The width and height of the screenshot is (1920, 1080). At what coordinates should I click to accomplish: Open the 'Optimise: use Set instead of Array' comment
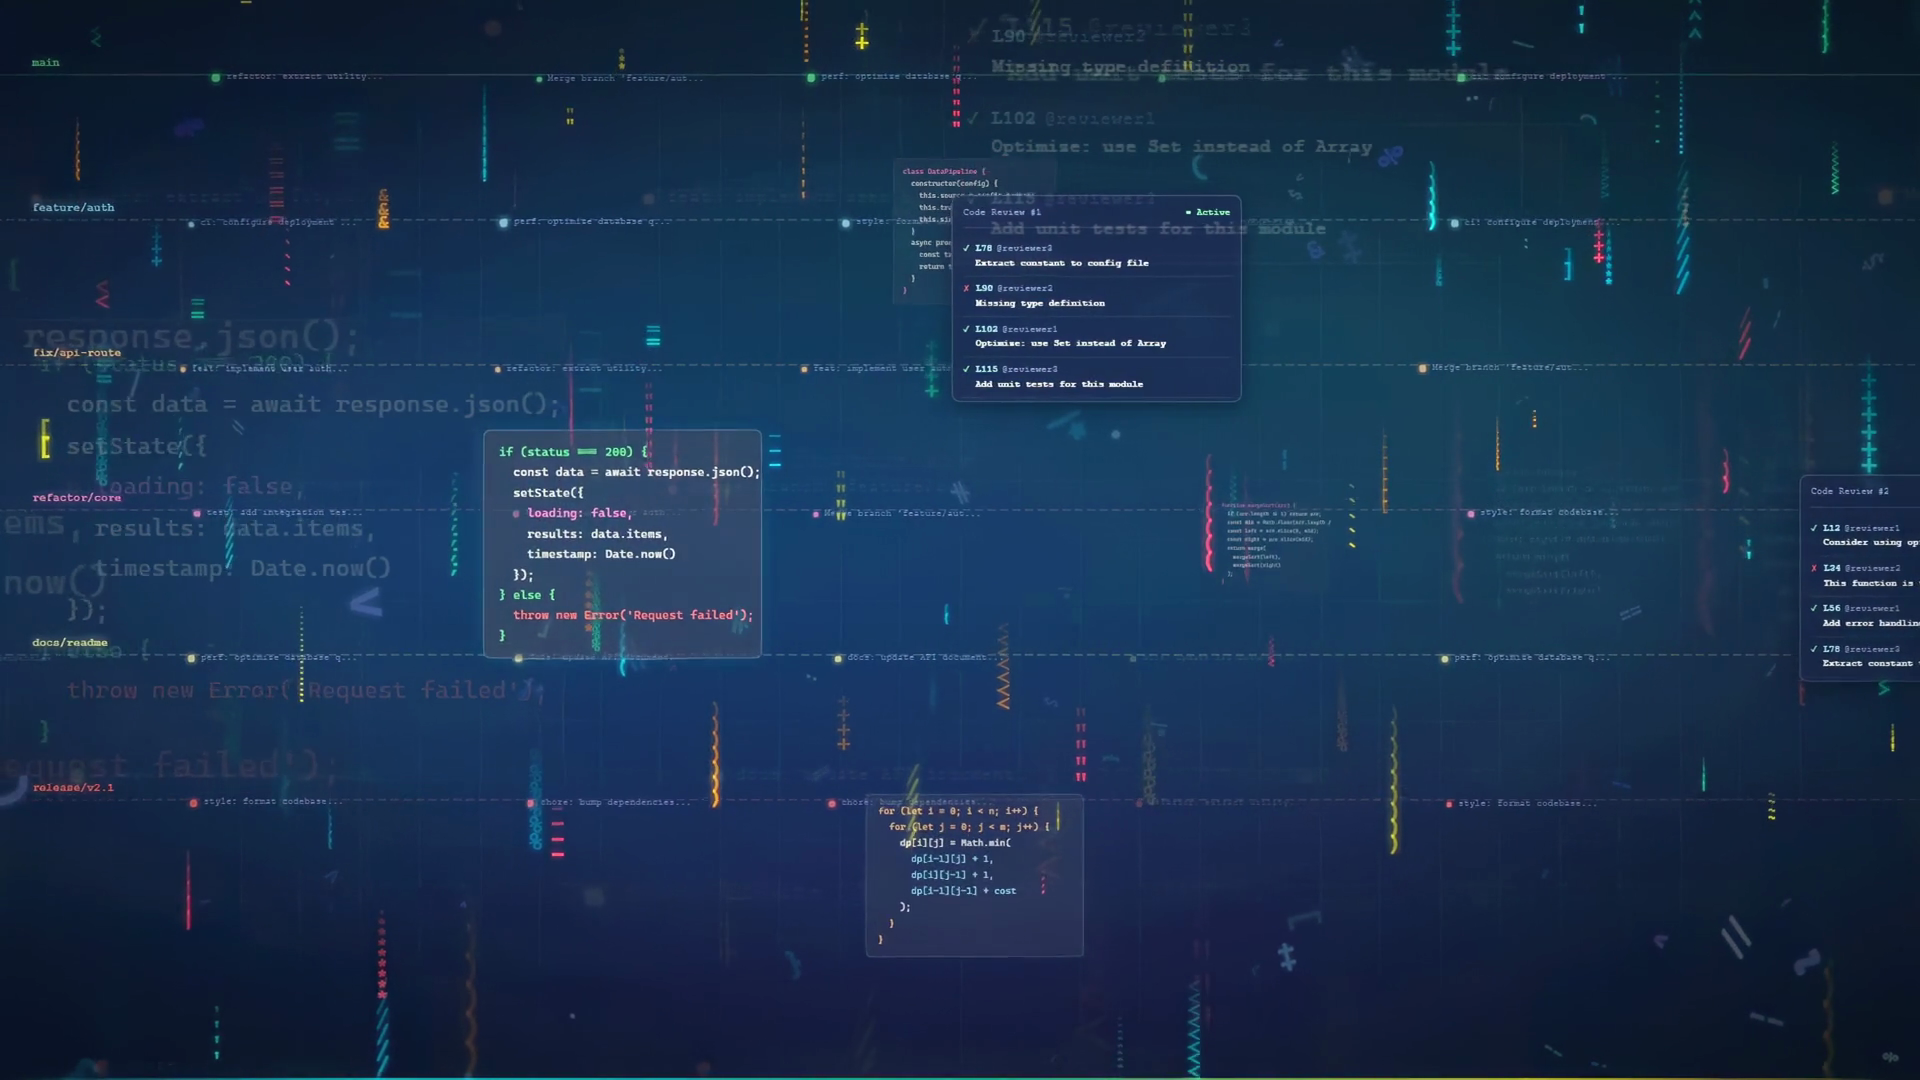[1071, 343]
